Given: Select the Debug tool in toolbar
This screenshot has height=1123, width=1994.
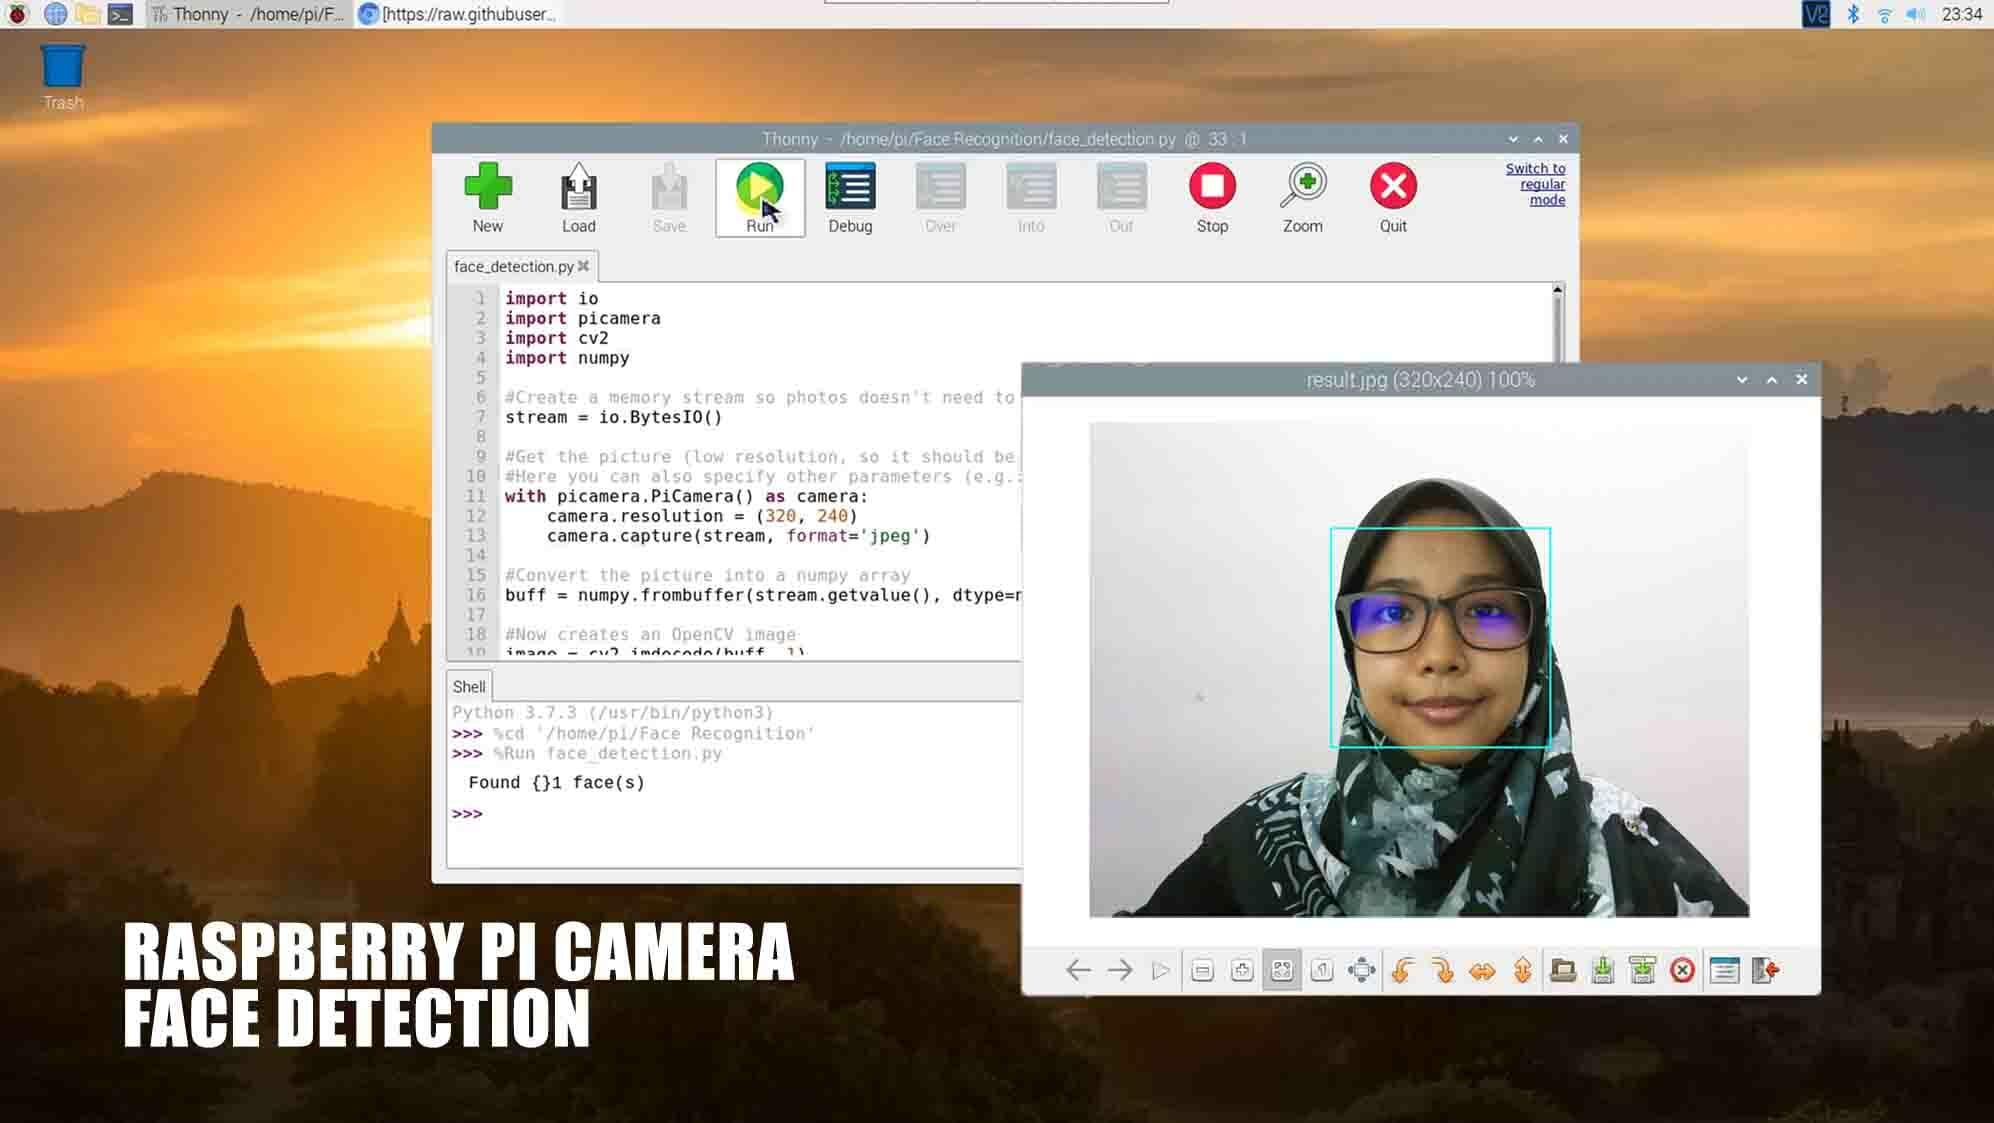Looking at the screenshot, I should click(x=850, y=197).
